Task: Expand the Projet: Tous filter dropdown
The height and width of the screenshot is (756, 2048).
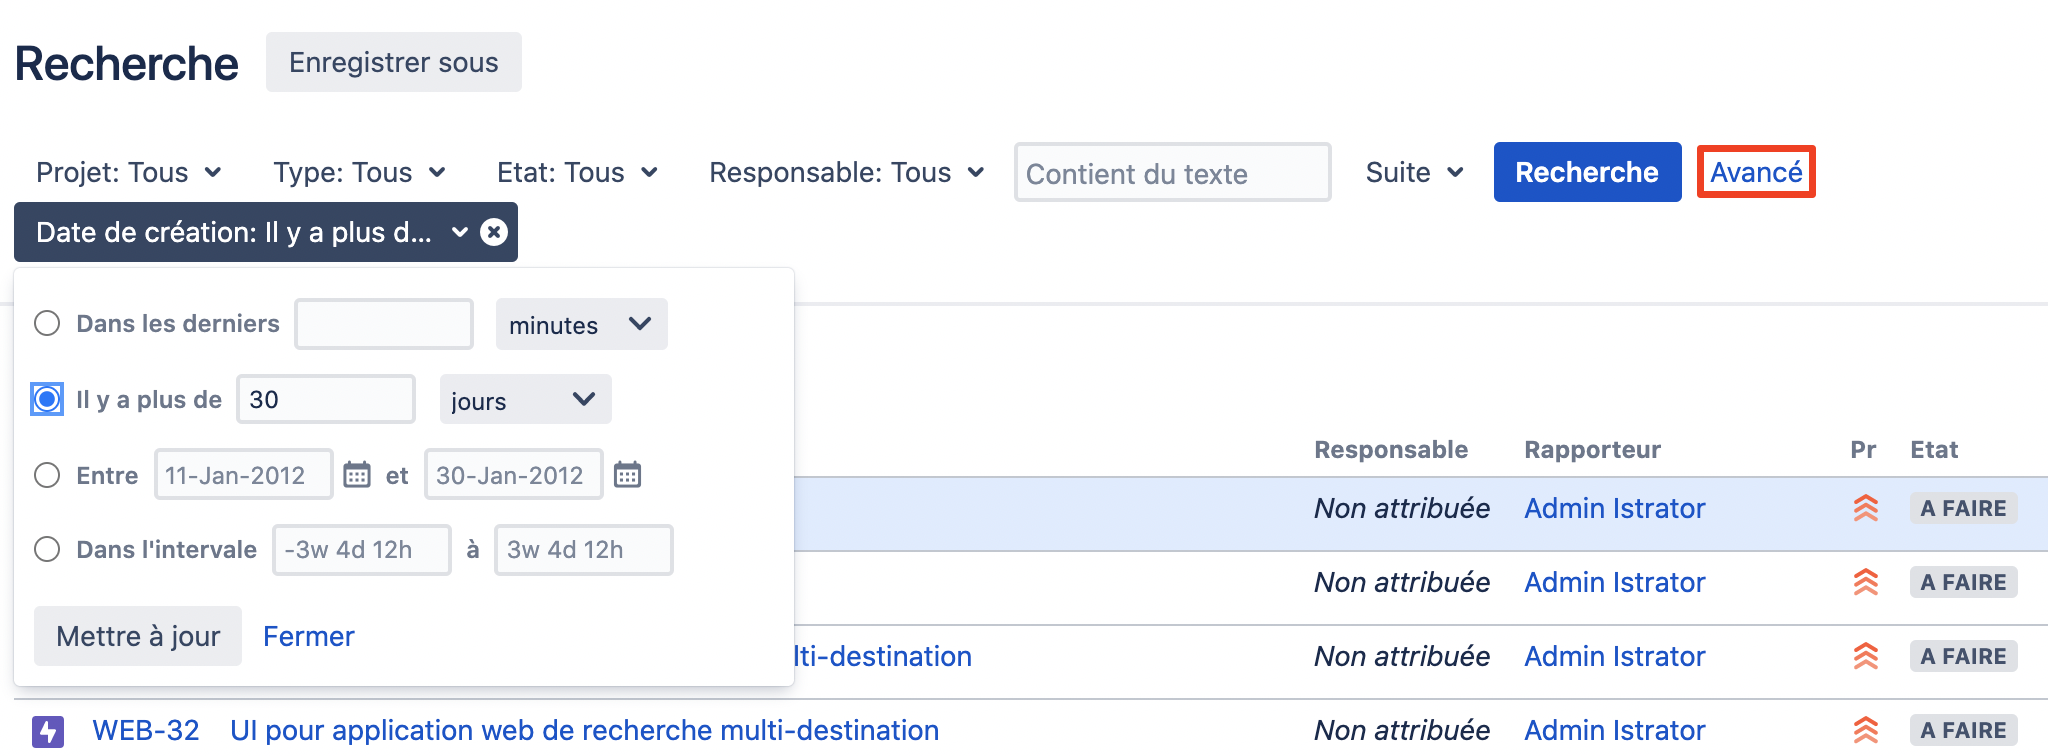Action: [128, 173]
